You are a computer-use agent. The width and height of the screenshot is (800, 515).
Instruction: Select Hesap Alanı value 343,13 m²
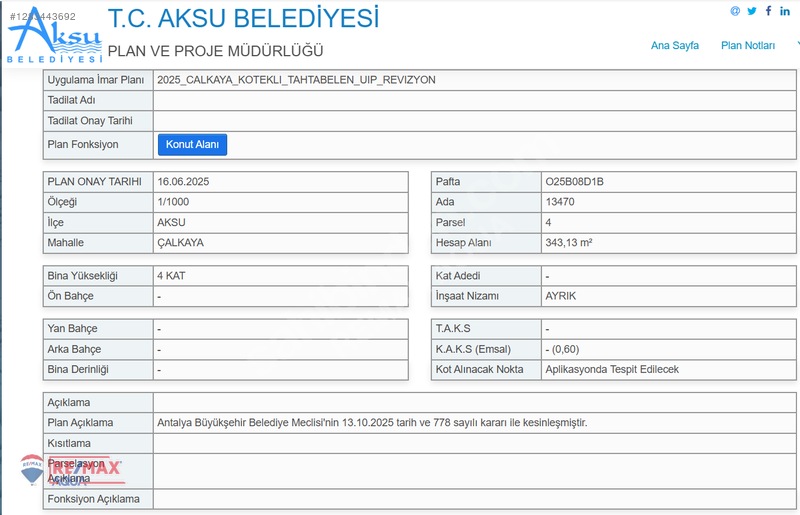pos(569,243)
